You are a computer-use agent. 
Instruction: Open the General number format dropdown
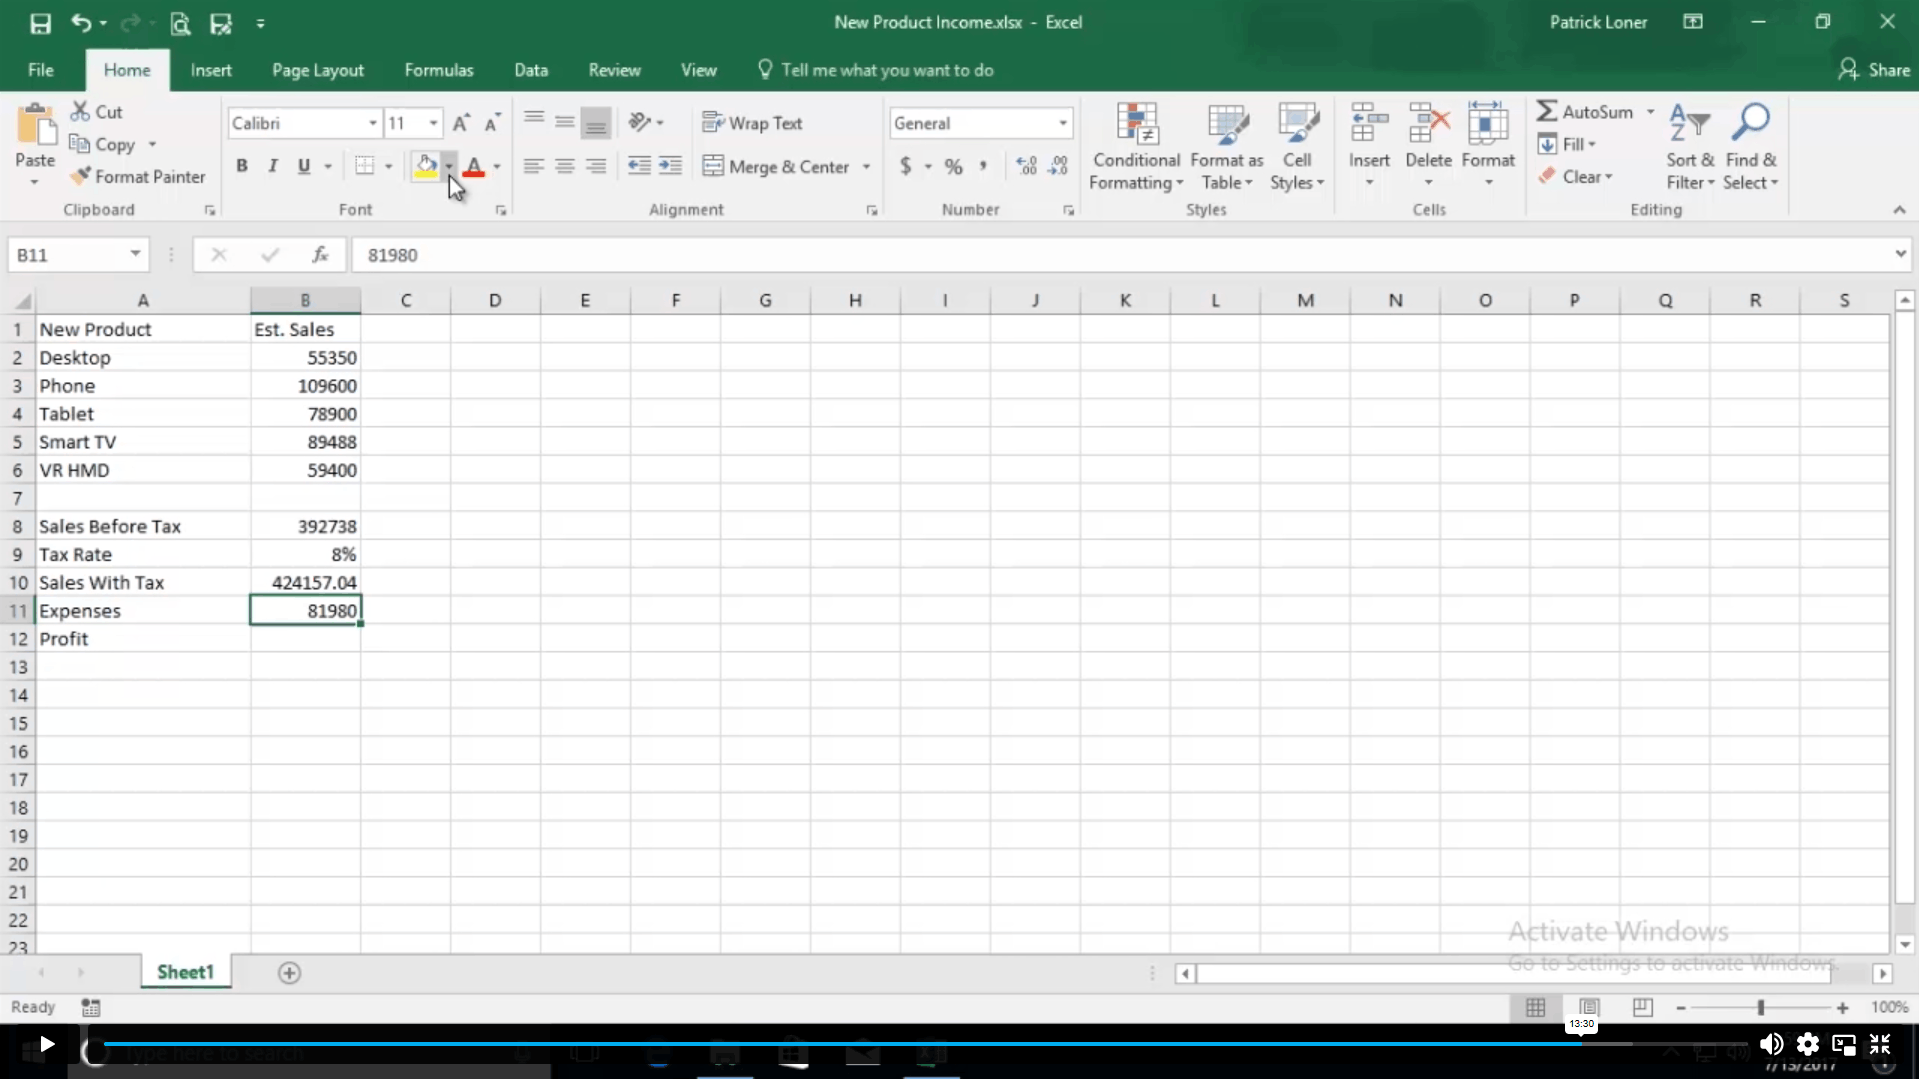(1062, 123)
